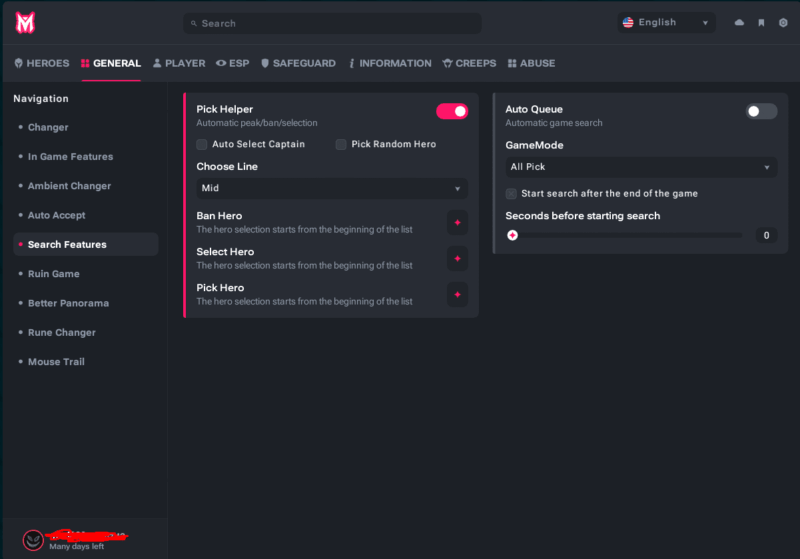Select Search Features navigation item
Viewport: 800px width, 559px height.
tap(86, 244)
